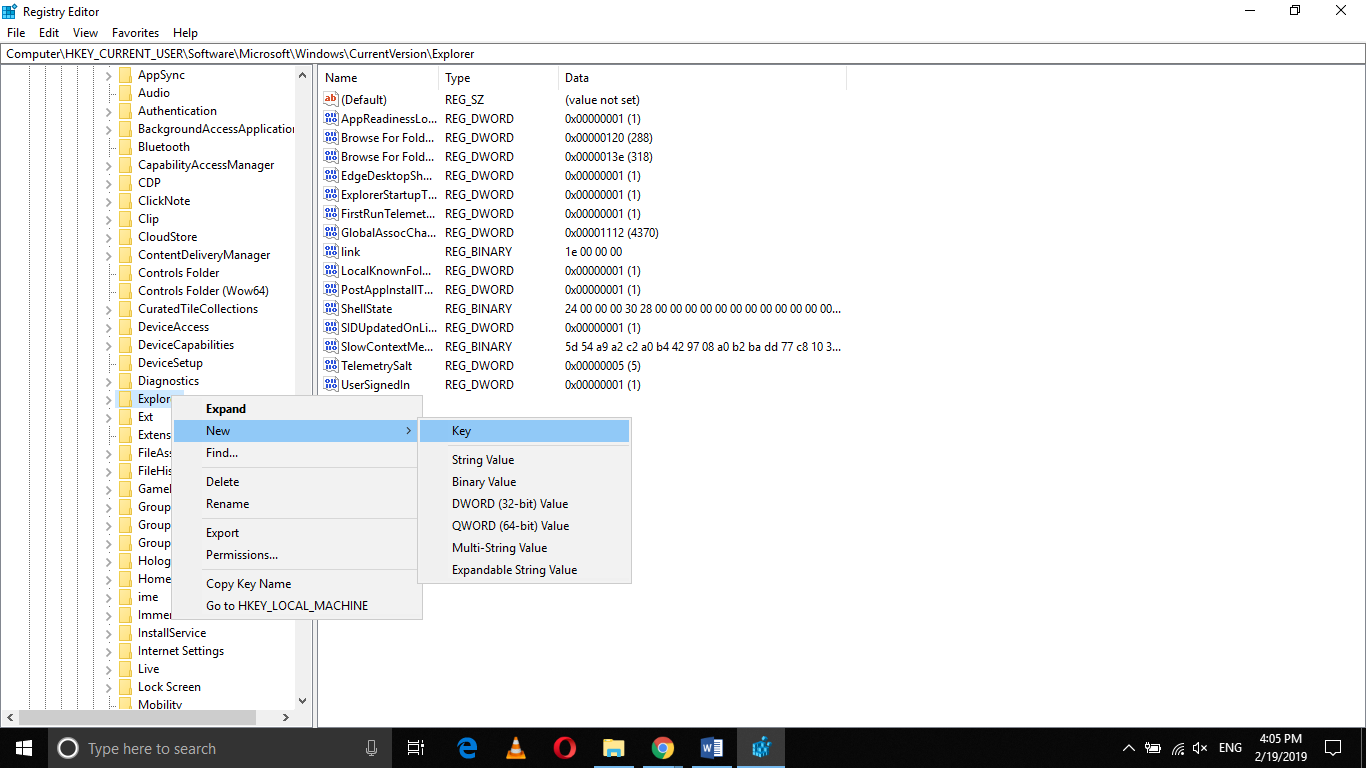Viewport: 1366px width, 768px height.
Task: Click the AppSync folder icon
Action: pyautogui.click(x=125, y=75)
